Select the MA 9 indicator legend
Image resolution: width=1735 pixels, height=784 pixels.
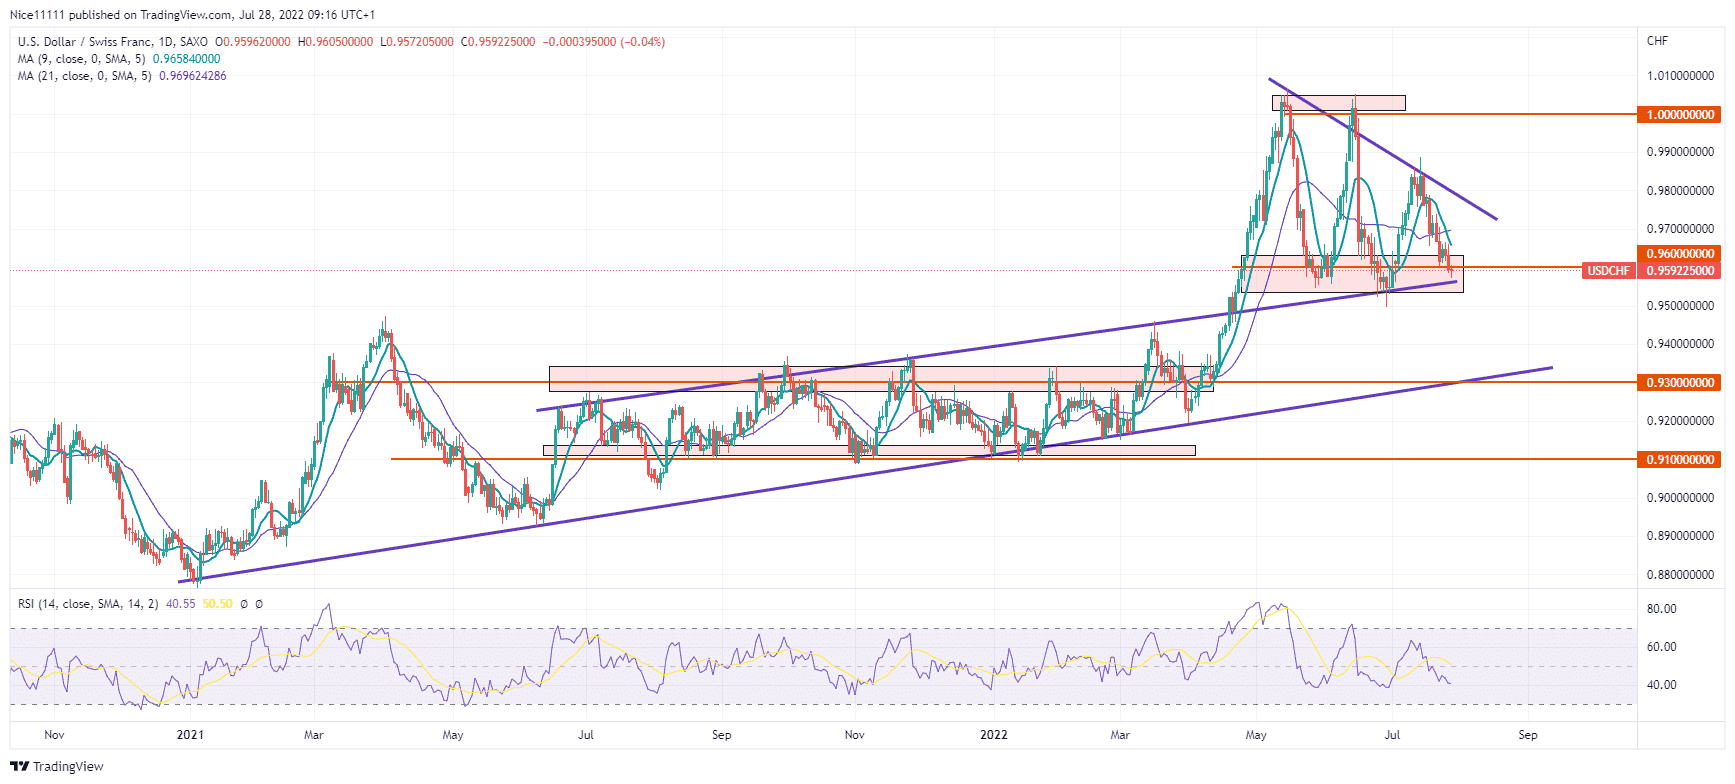click(x=81, y=59)
